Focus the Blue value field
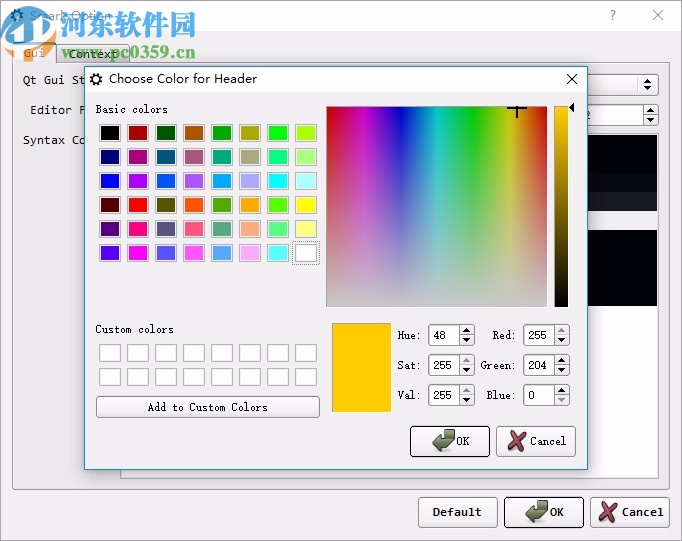The image size is (682, 541). pyautogui.click(x=539, y=395)
